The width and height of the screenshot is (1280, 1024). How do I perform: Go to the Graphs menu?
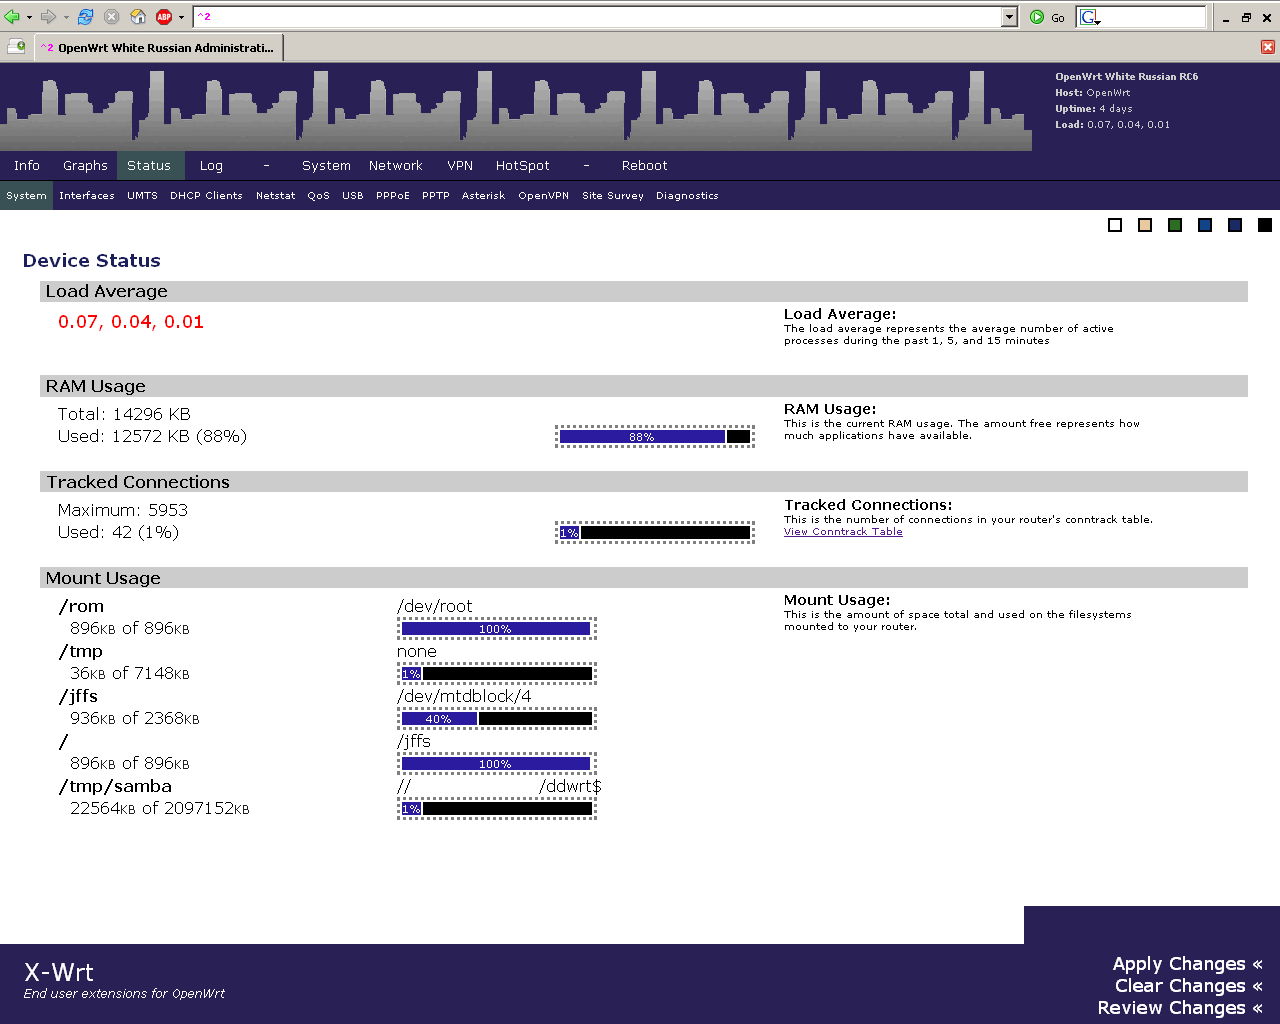85,166
